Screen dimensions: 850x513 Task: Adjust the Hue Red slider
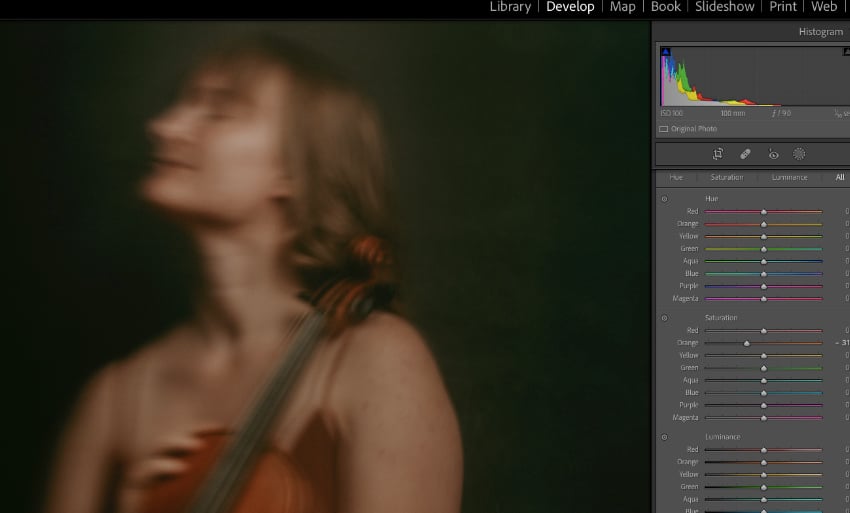point(763,211)
